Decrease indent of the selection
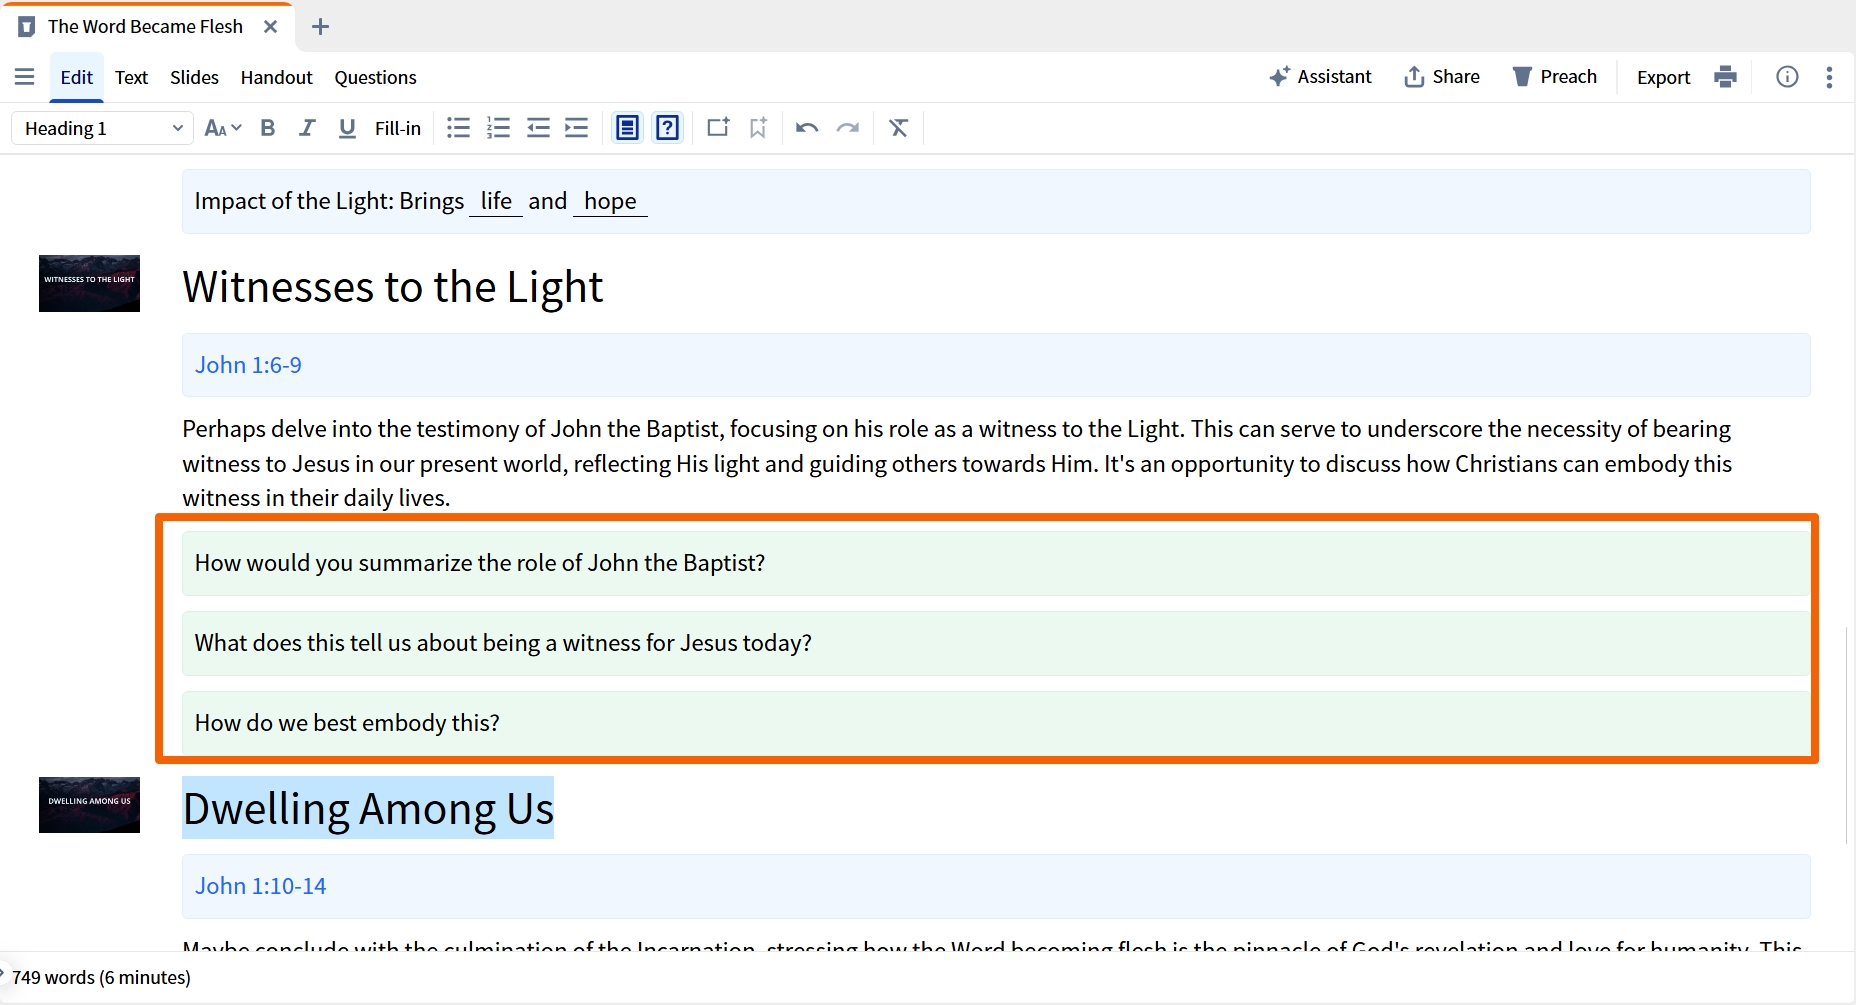1856x1005 pixels. click(538, 128)
